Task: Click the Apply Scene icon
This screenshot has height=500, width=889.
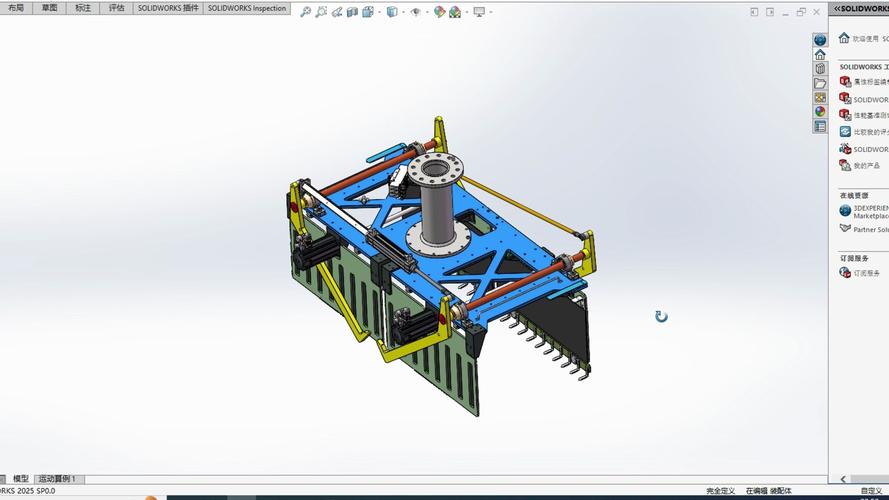Action: point(455,11)
